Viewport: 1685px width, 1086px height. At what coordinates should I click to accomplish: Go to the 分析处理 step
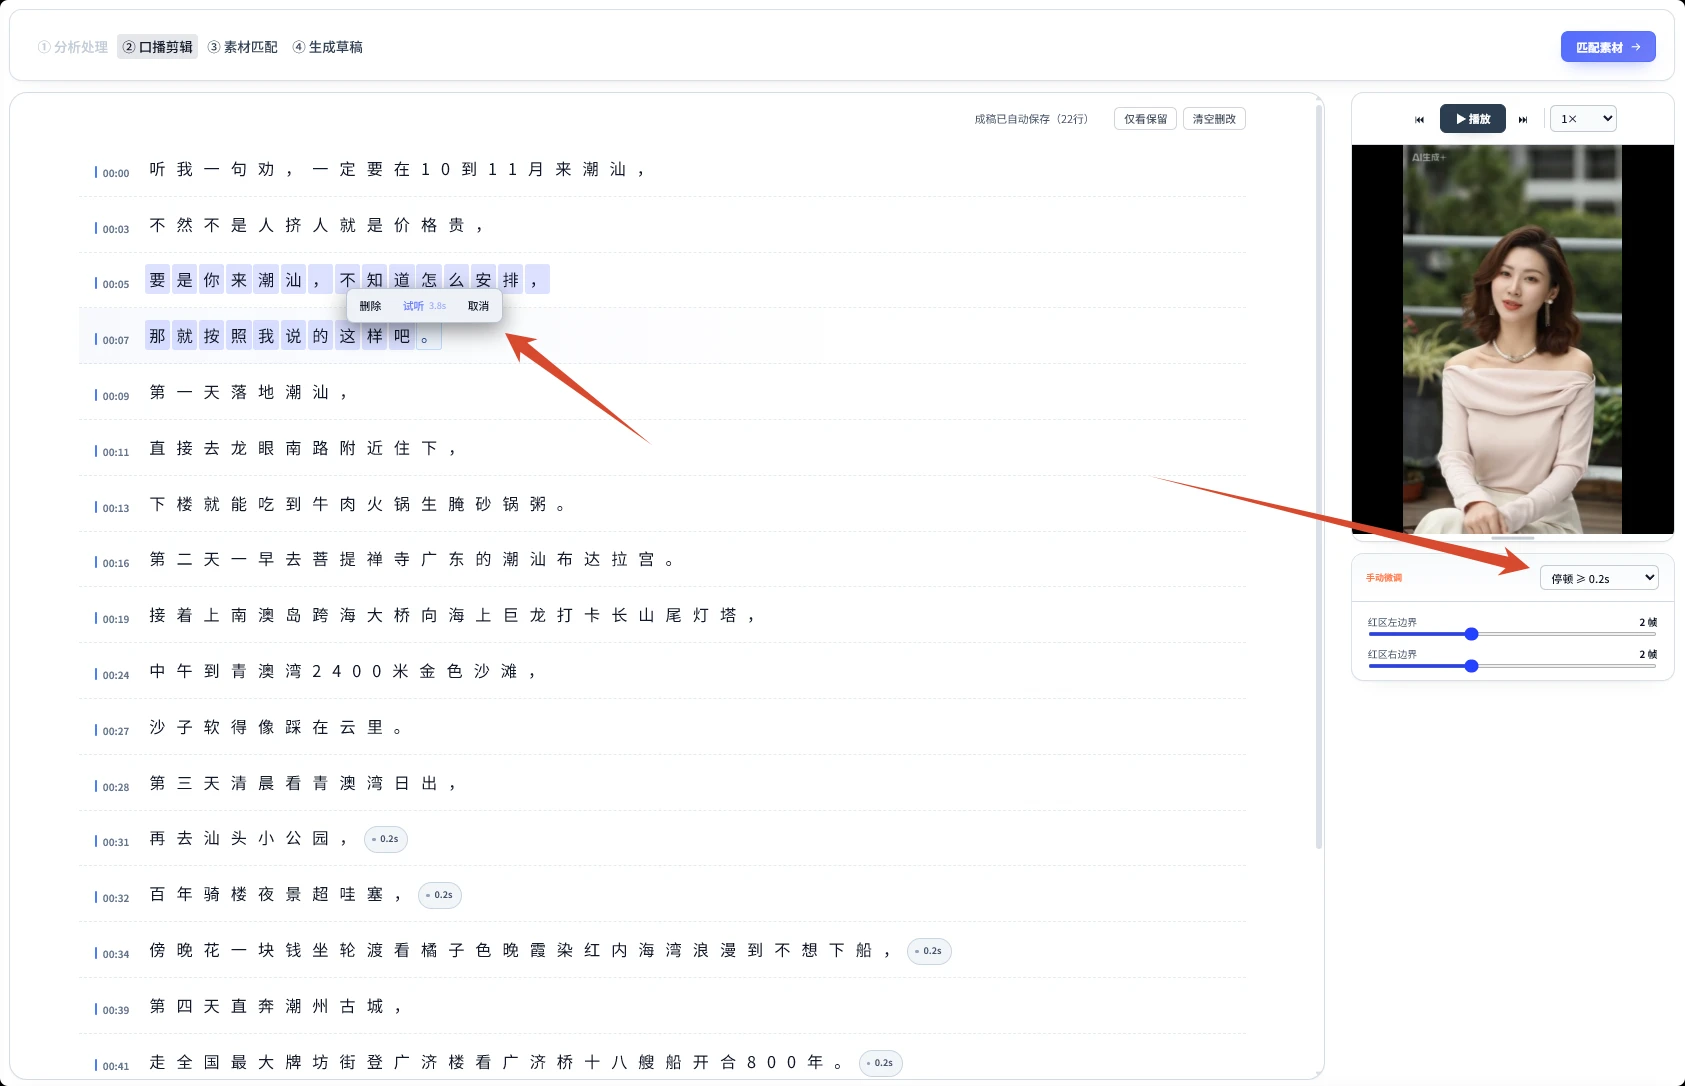point(73,47)
